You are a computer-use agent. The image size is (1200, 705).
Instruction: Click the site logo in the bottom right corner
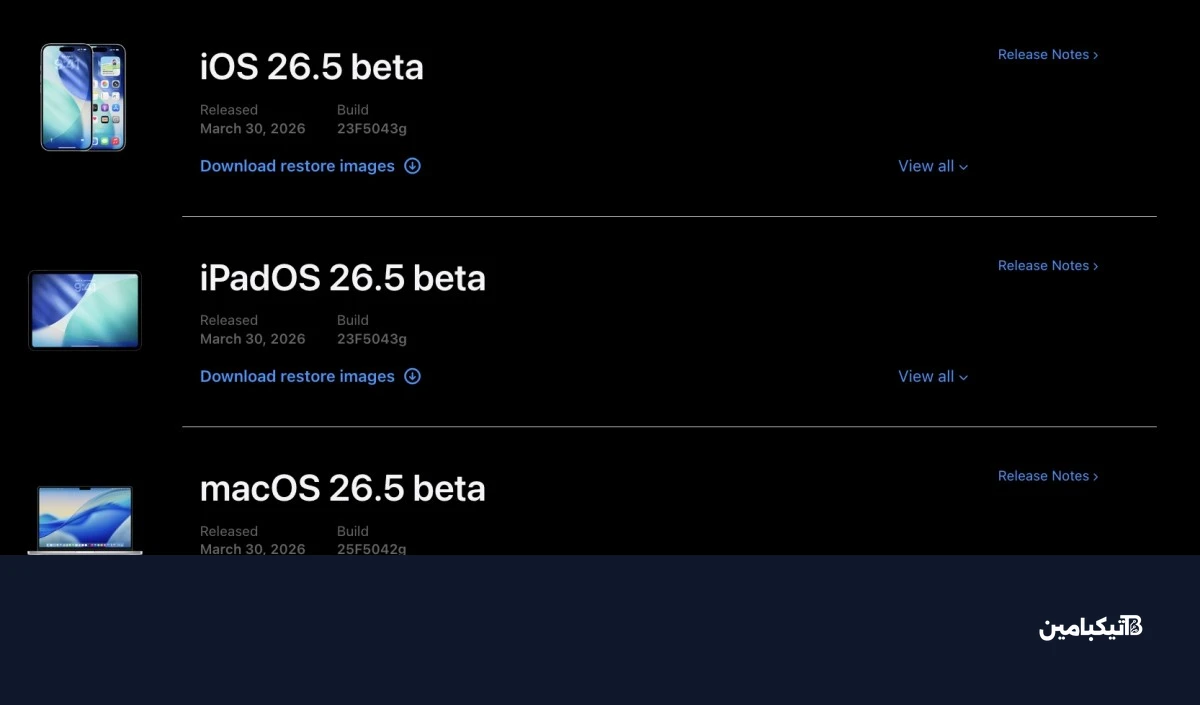tap(1090, 627)
